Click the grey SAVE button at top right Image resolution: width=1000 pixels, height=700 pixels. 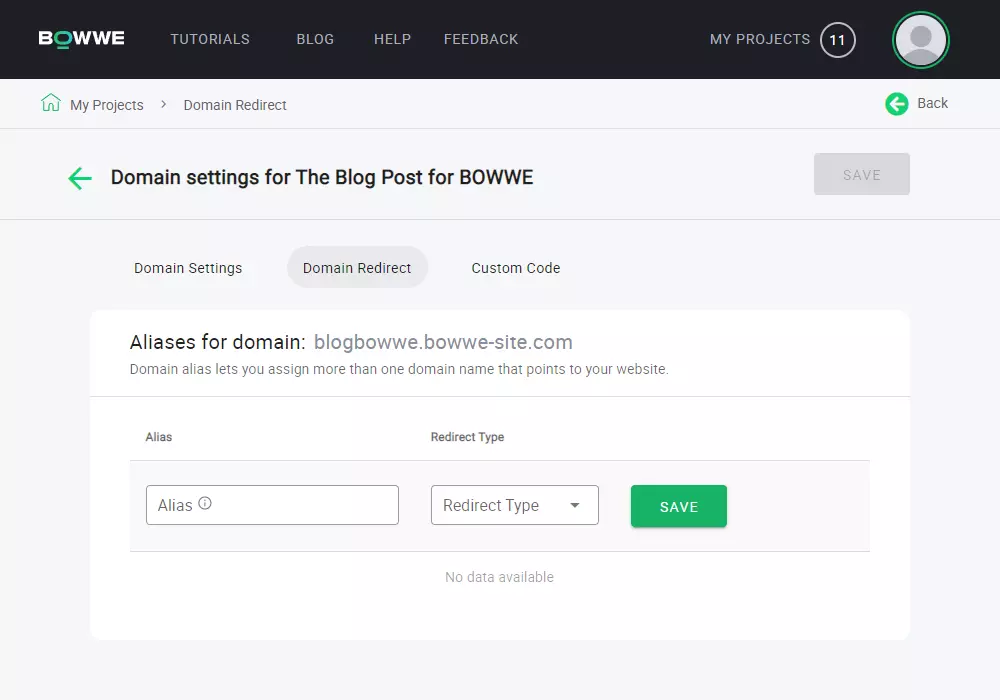coord(862,174)
